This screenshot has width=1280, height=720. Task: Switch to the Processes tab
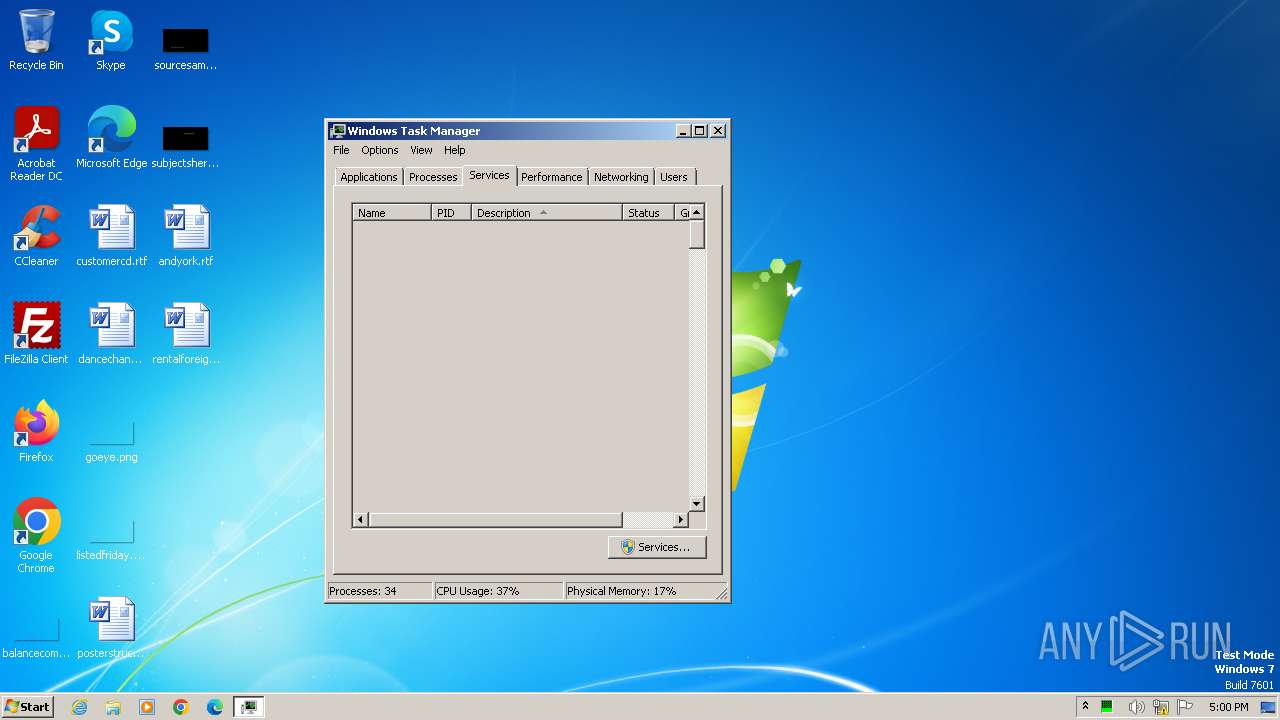pos(433,177)
